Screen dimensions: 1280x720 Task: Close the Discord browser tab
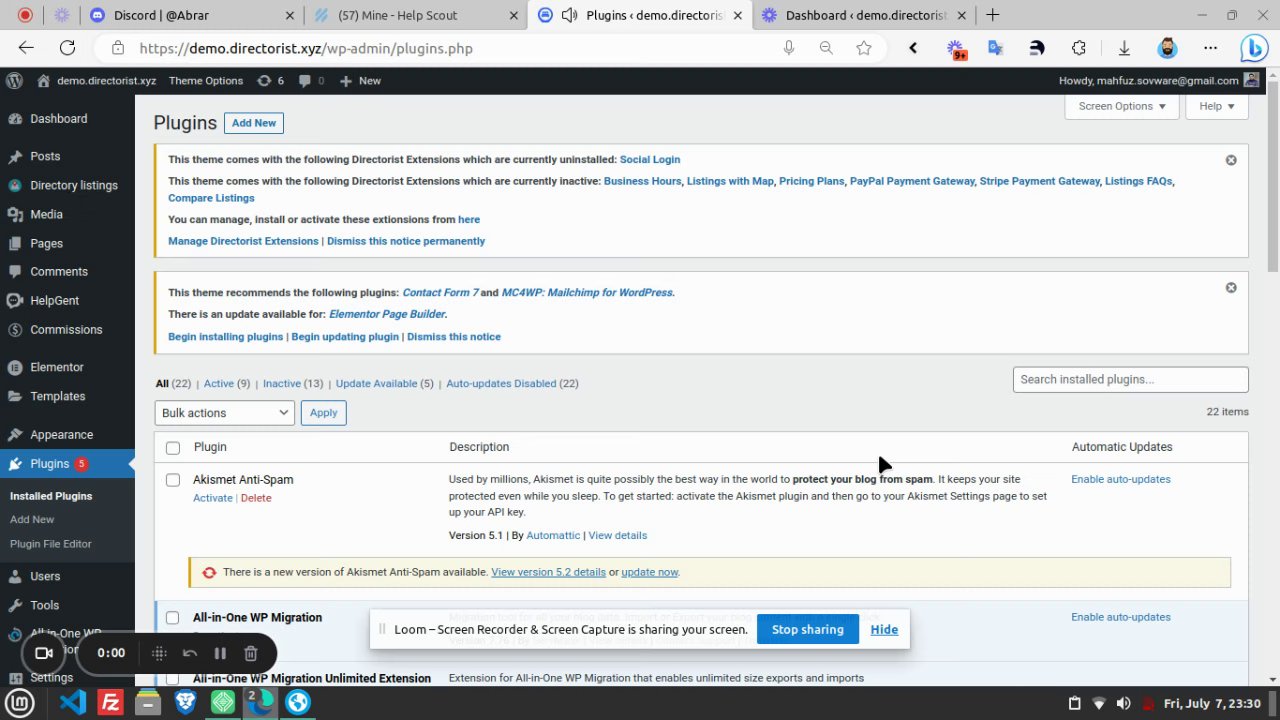(x=290, y=15)
